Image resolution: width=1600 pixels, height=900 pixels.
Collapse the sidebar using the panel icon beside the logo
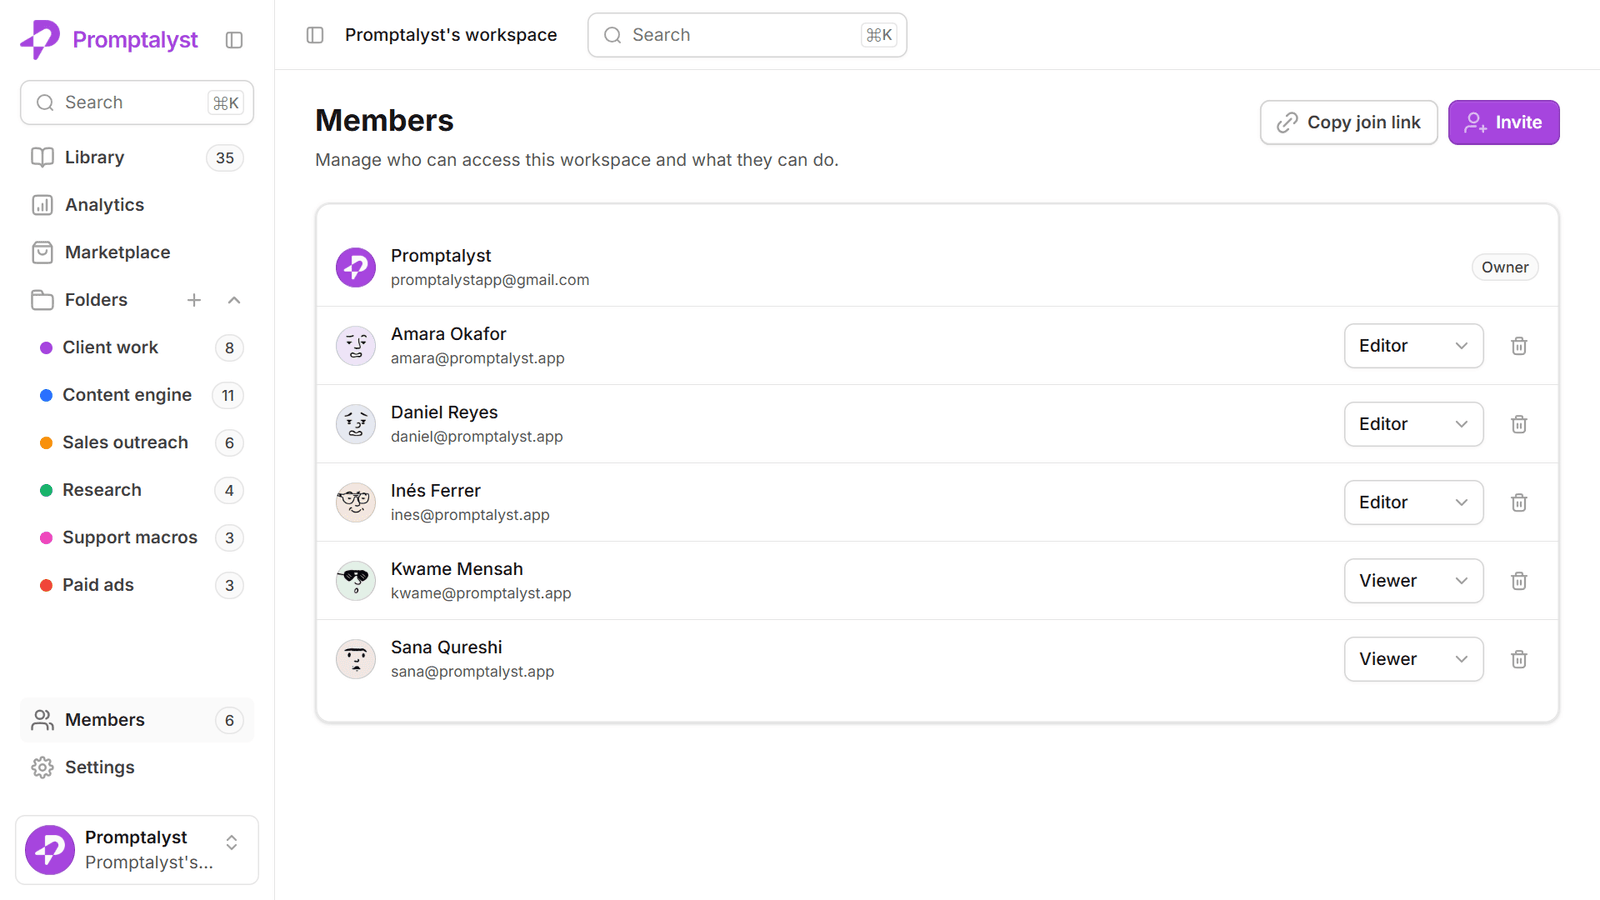[234, 40]
